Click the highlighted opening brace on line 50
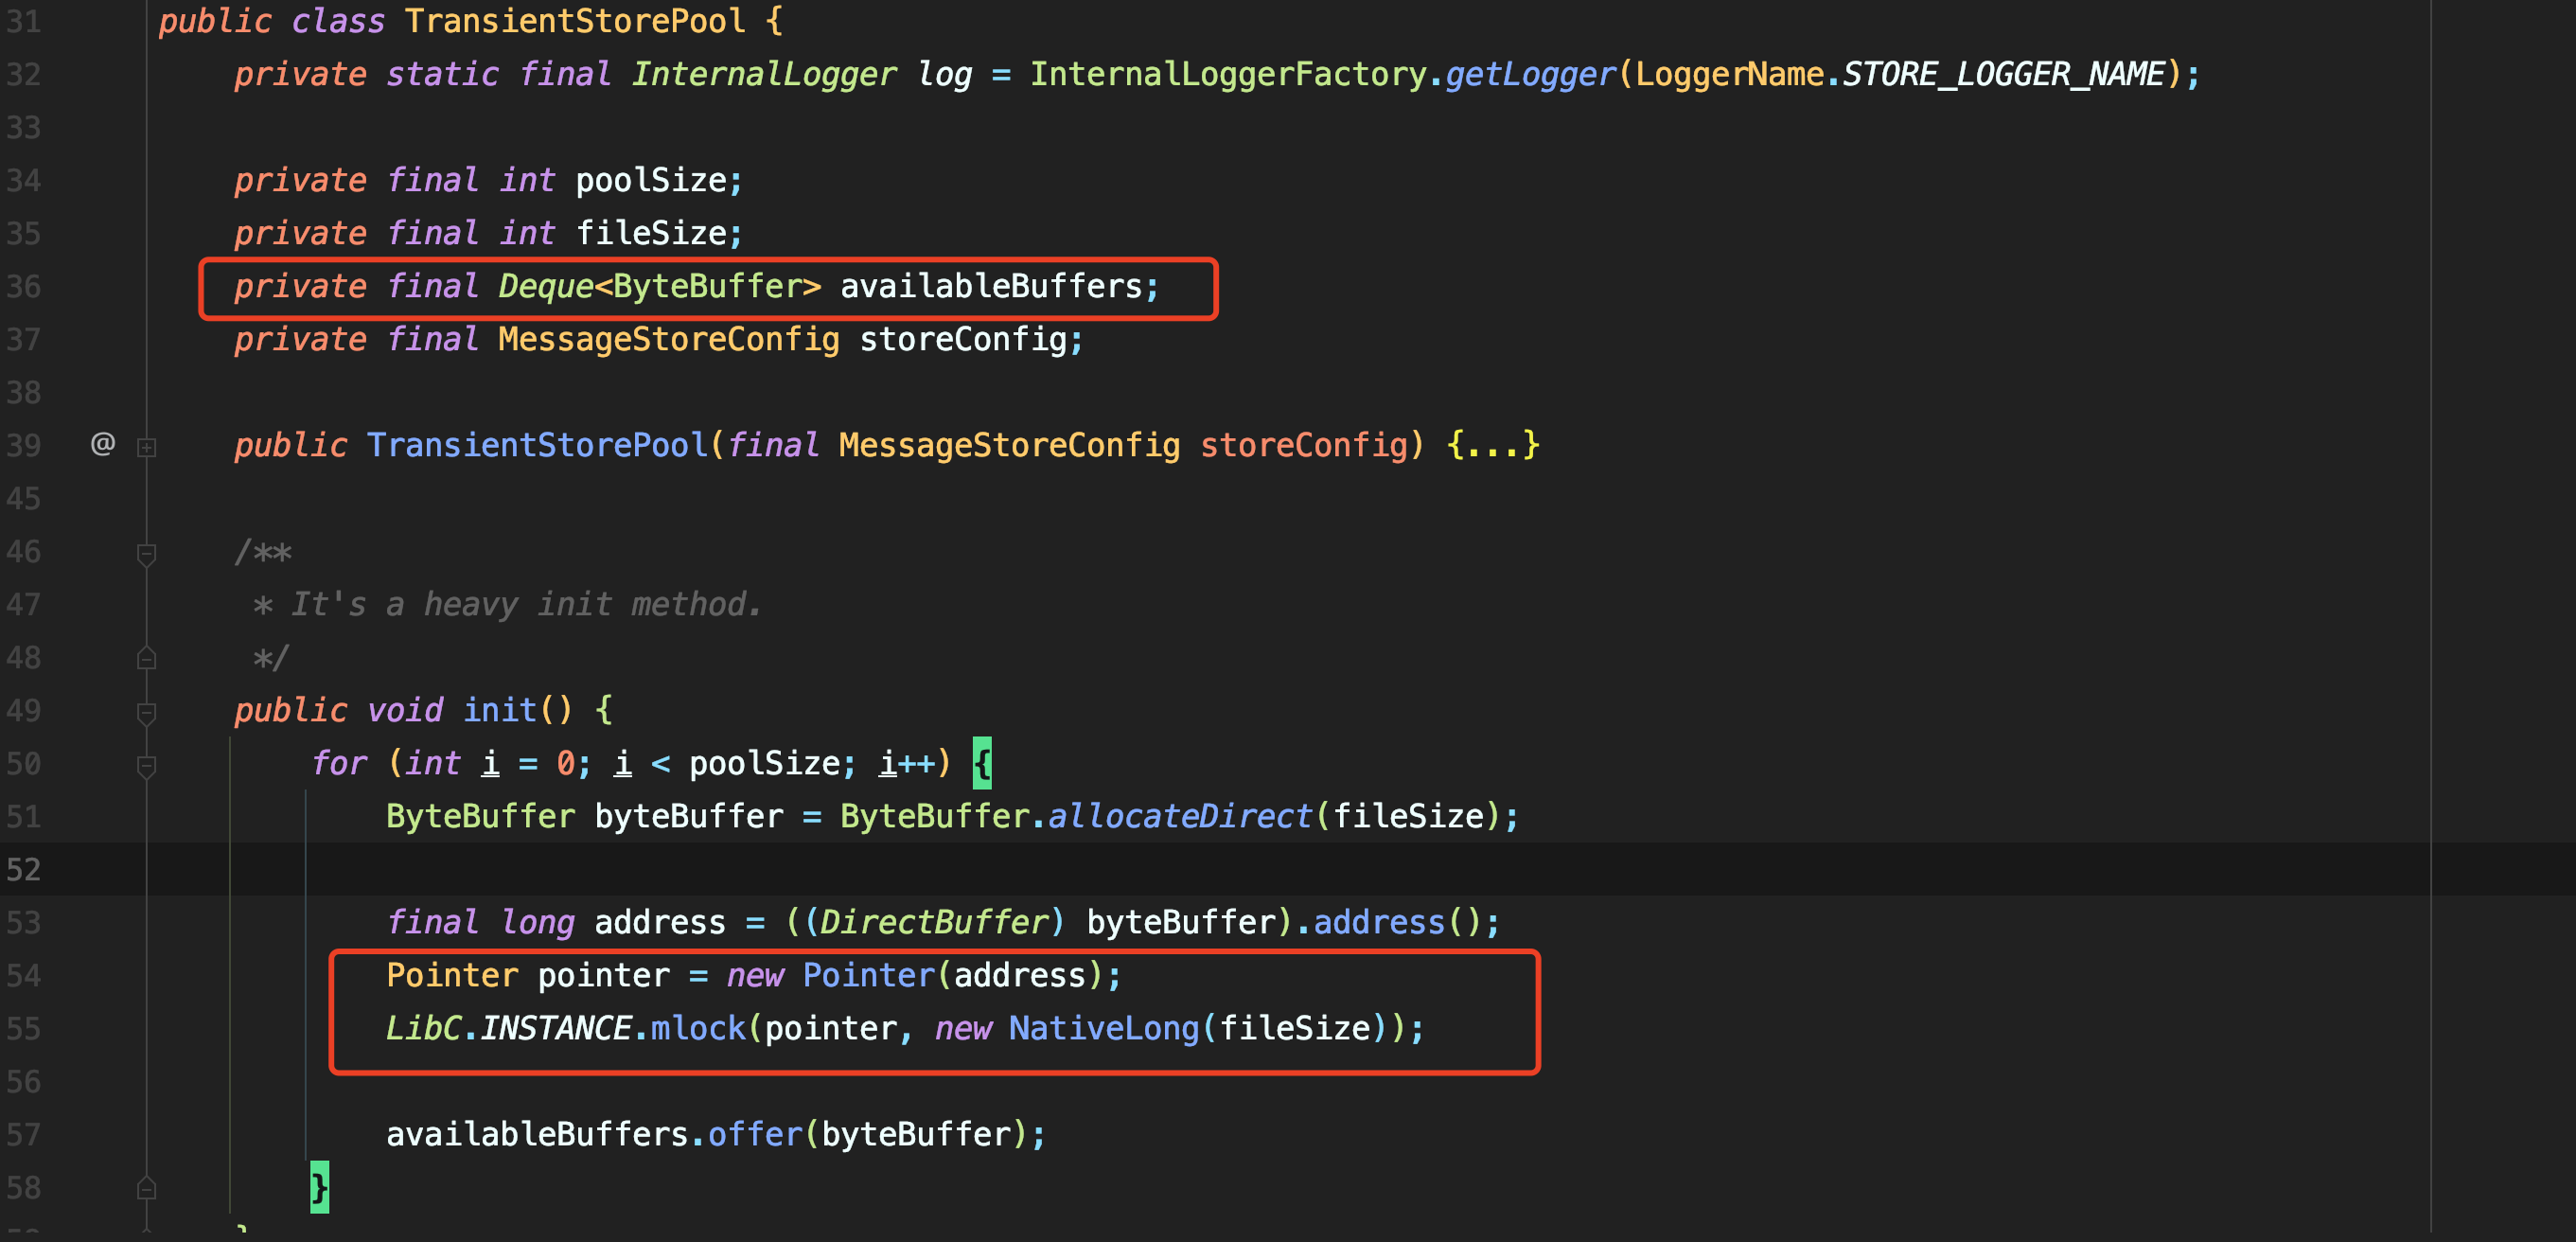 [982, 763]
